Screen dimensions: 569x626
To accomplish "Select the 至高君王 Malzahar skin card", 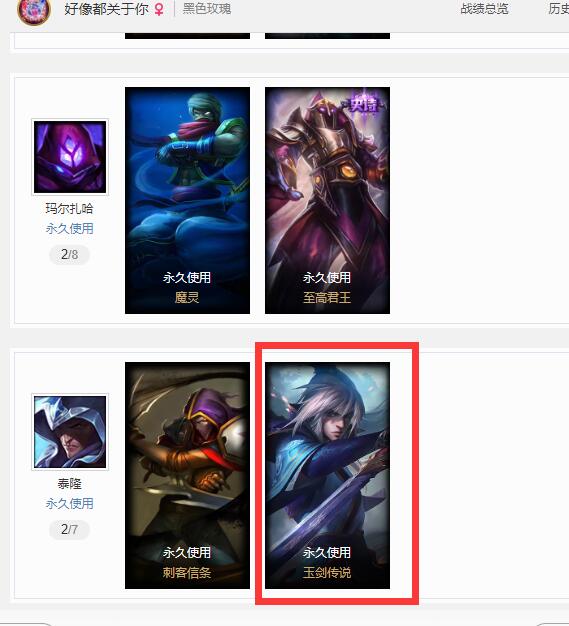I will point(327,200).
